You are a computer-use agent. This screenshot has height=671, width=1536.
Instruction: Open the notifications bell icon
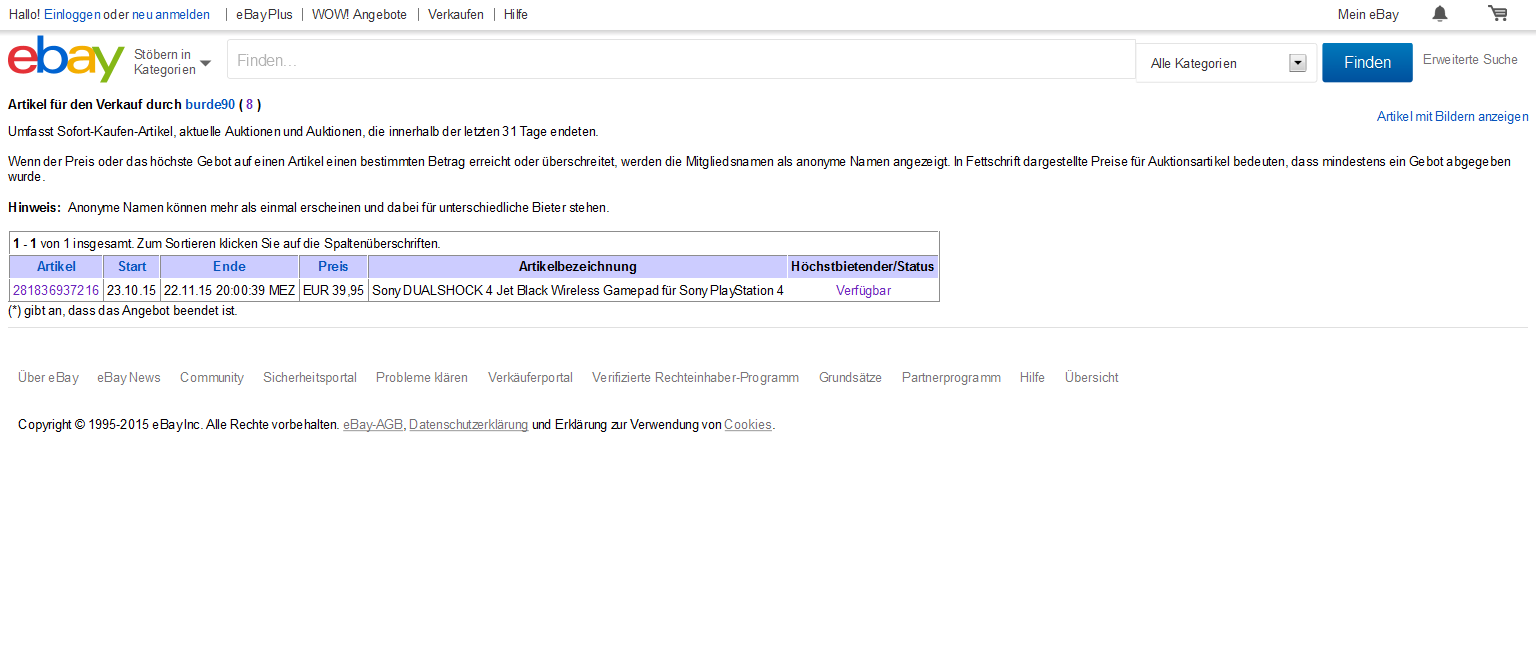[x=1439, y=14]
